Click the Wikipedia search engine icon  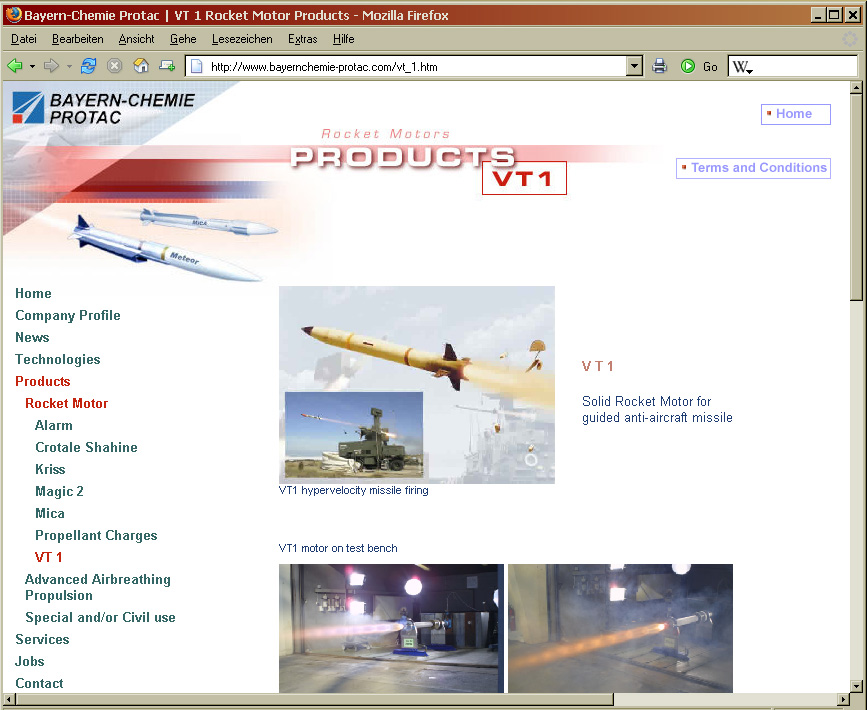tap(741, 67)
